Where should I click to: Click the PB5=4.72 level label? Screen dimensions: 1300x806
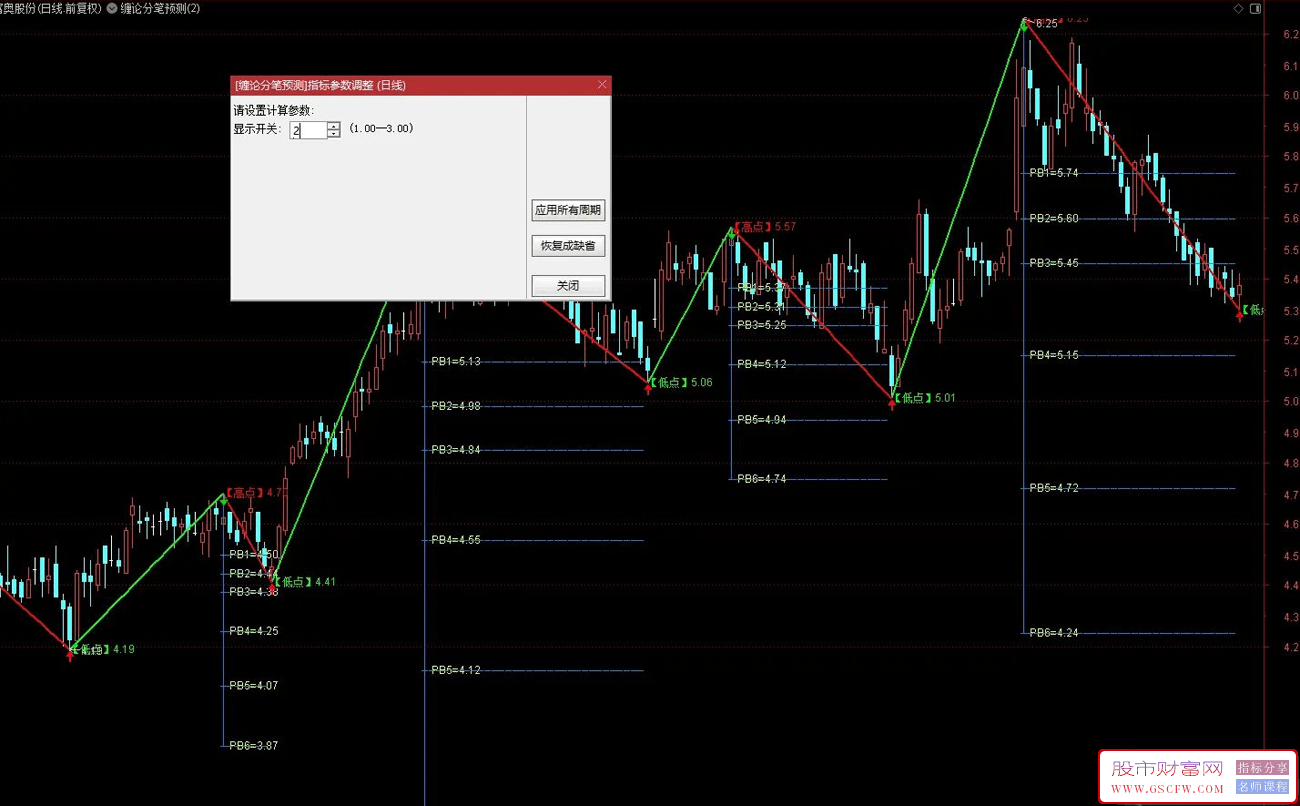pos(1054,488)
